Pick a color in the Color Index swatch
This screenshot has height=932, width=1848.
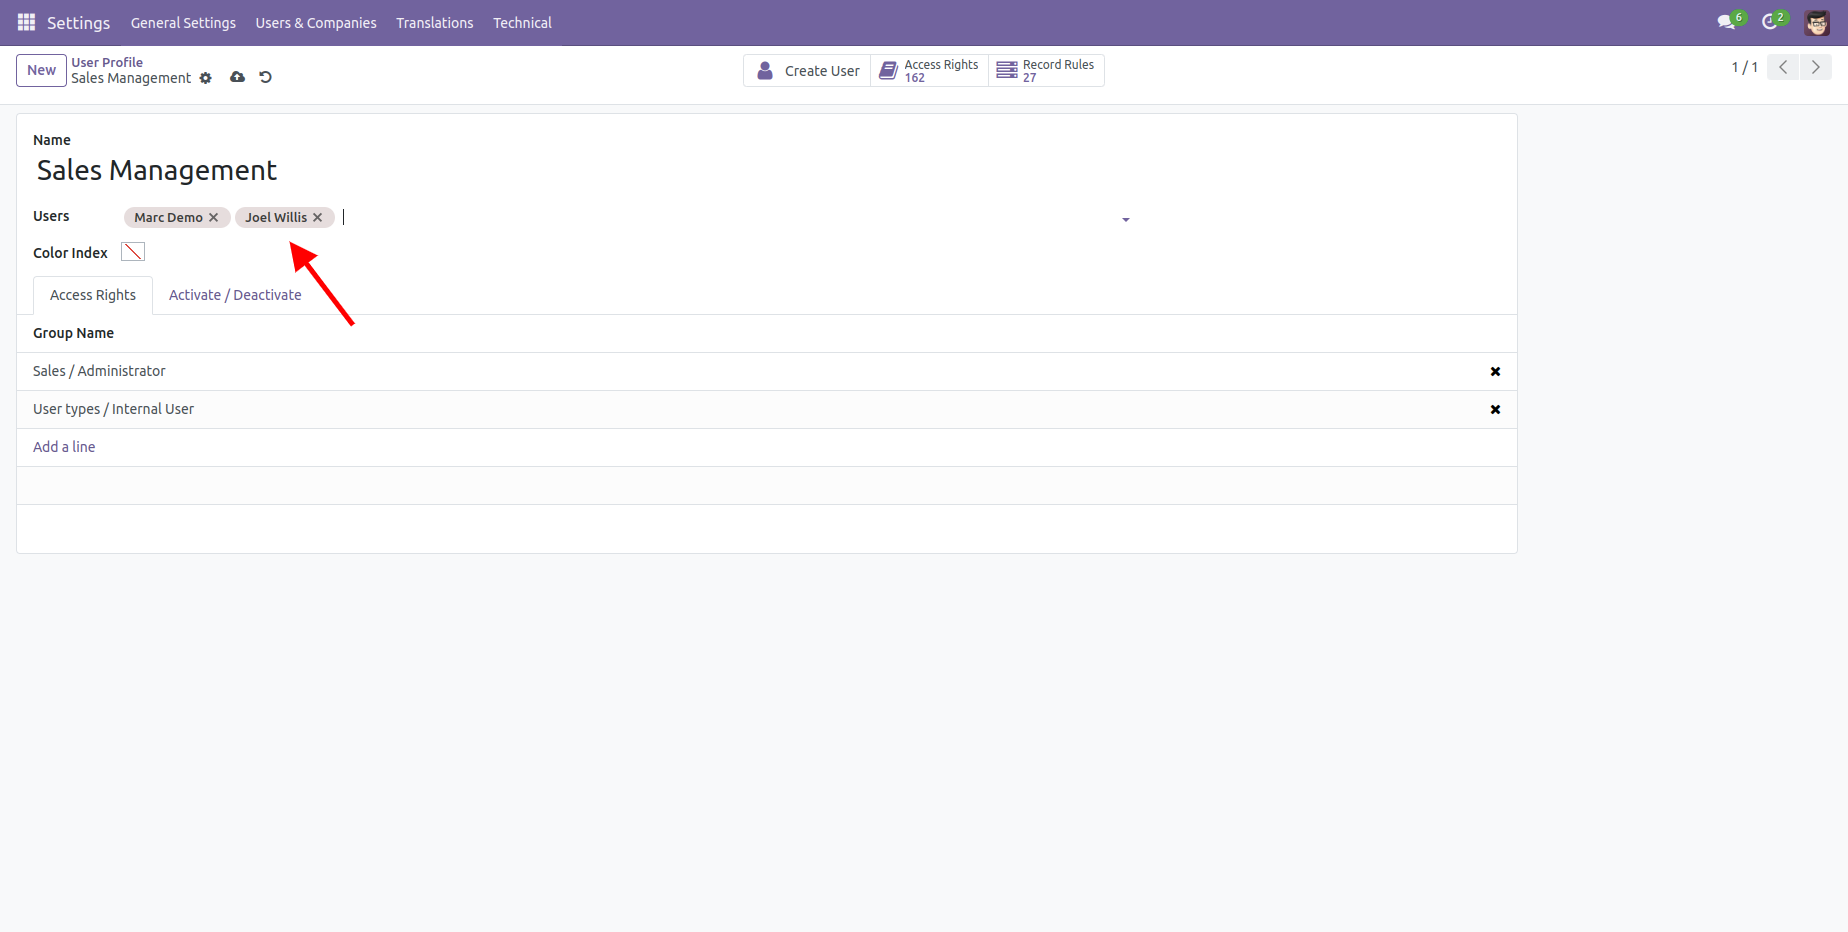pos(133,252)
